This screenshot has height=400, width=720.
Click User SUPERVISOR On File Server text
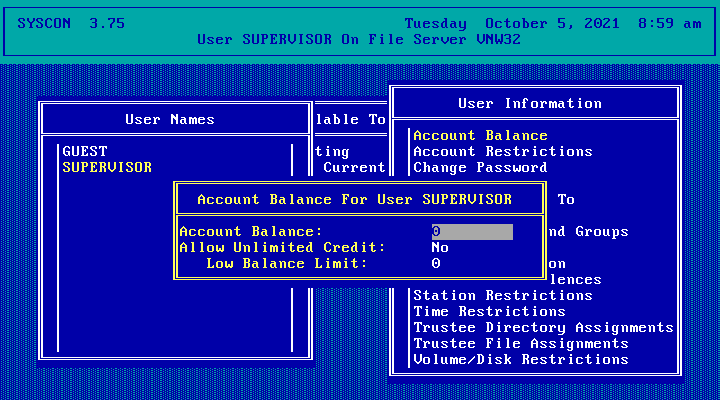pos(359,39)
